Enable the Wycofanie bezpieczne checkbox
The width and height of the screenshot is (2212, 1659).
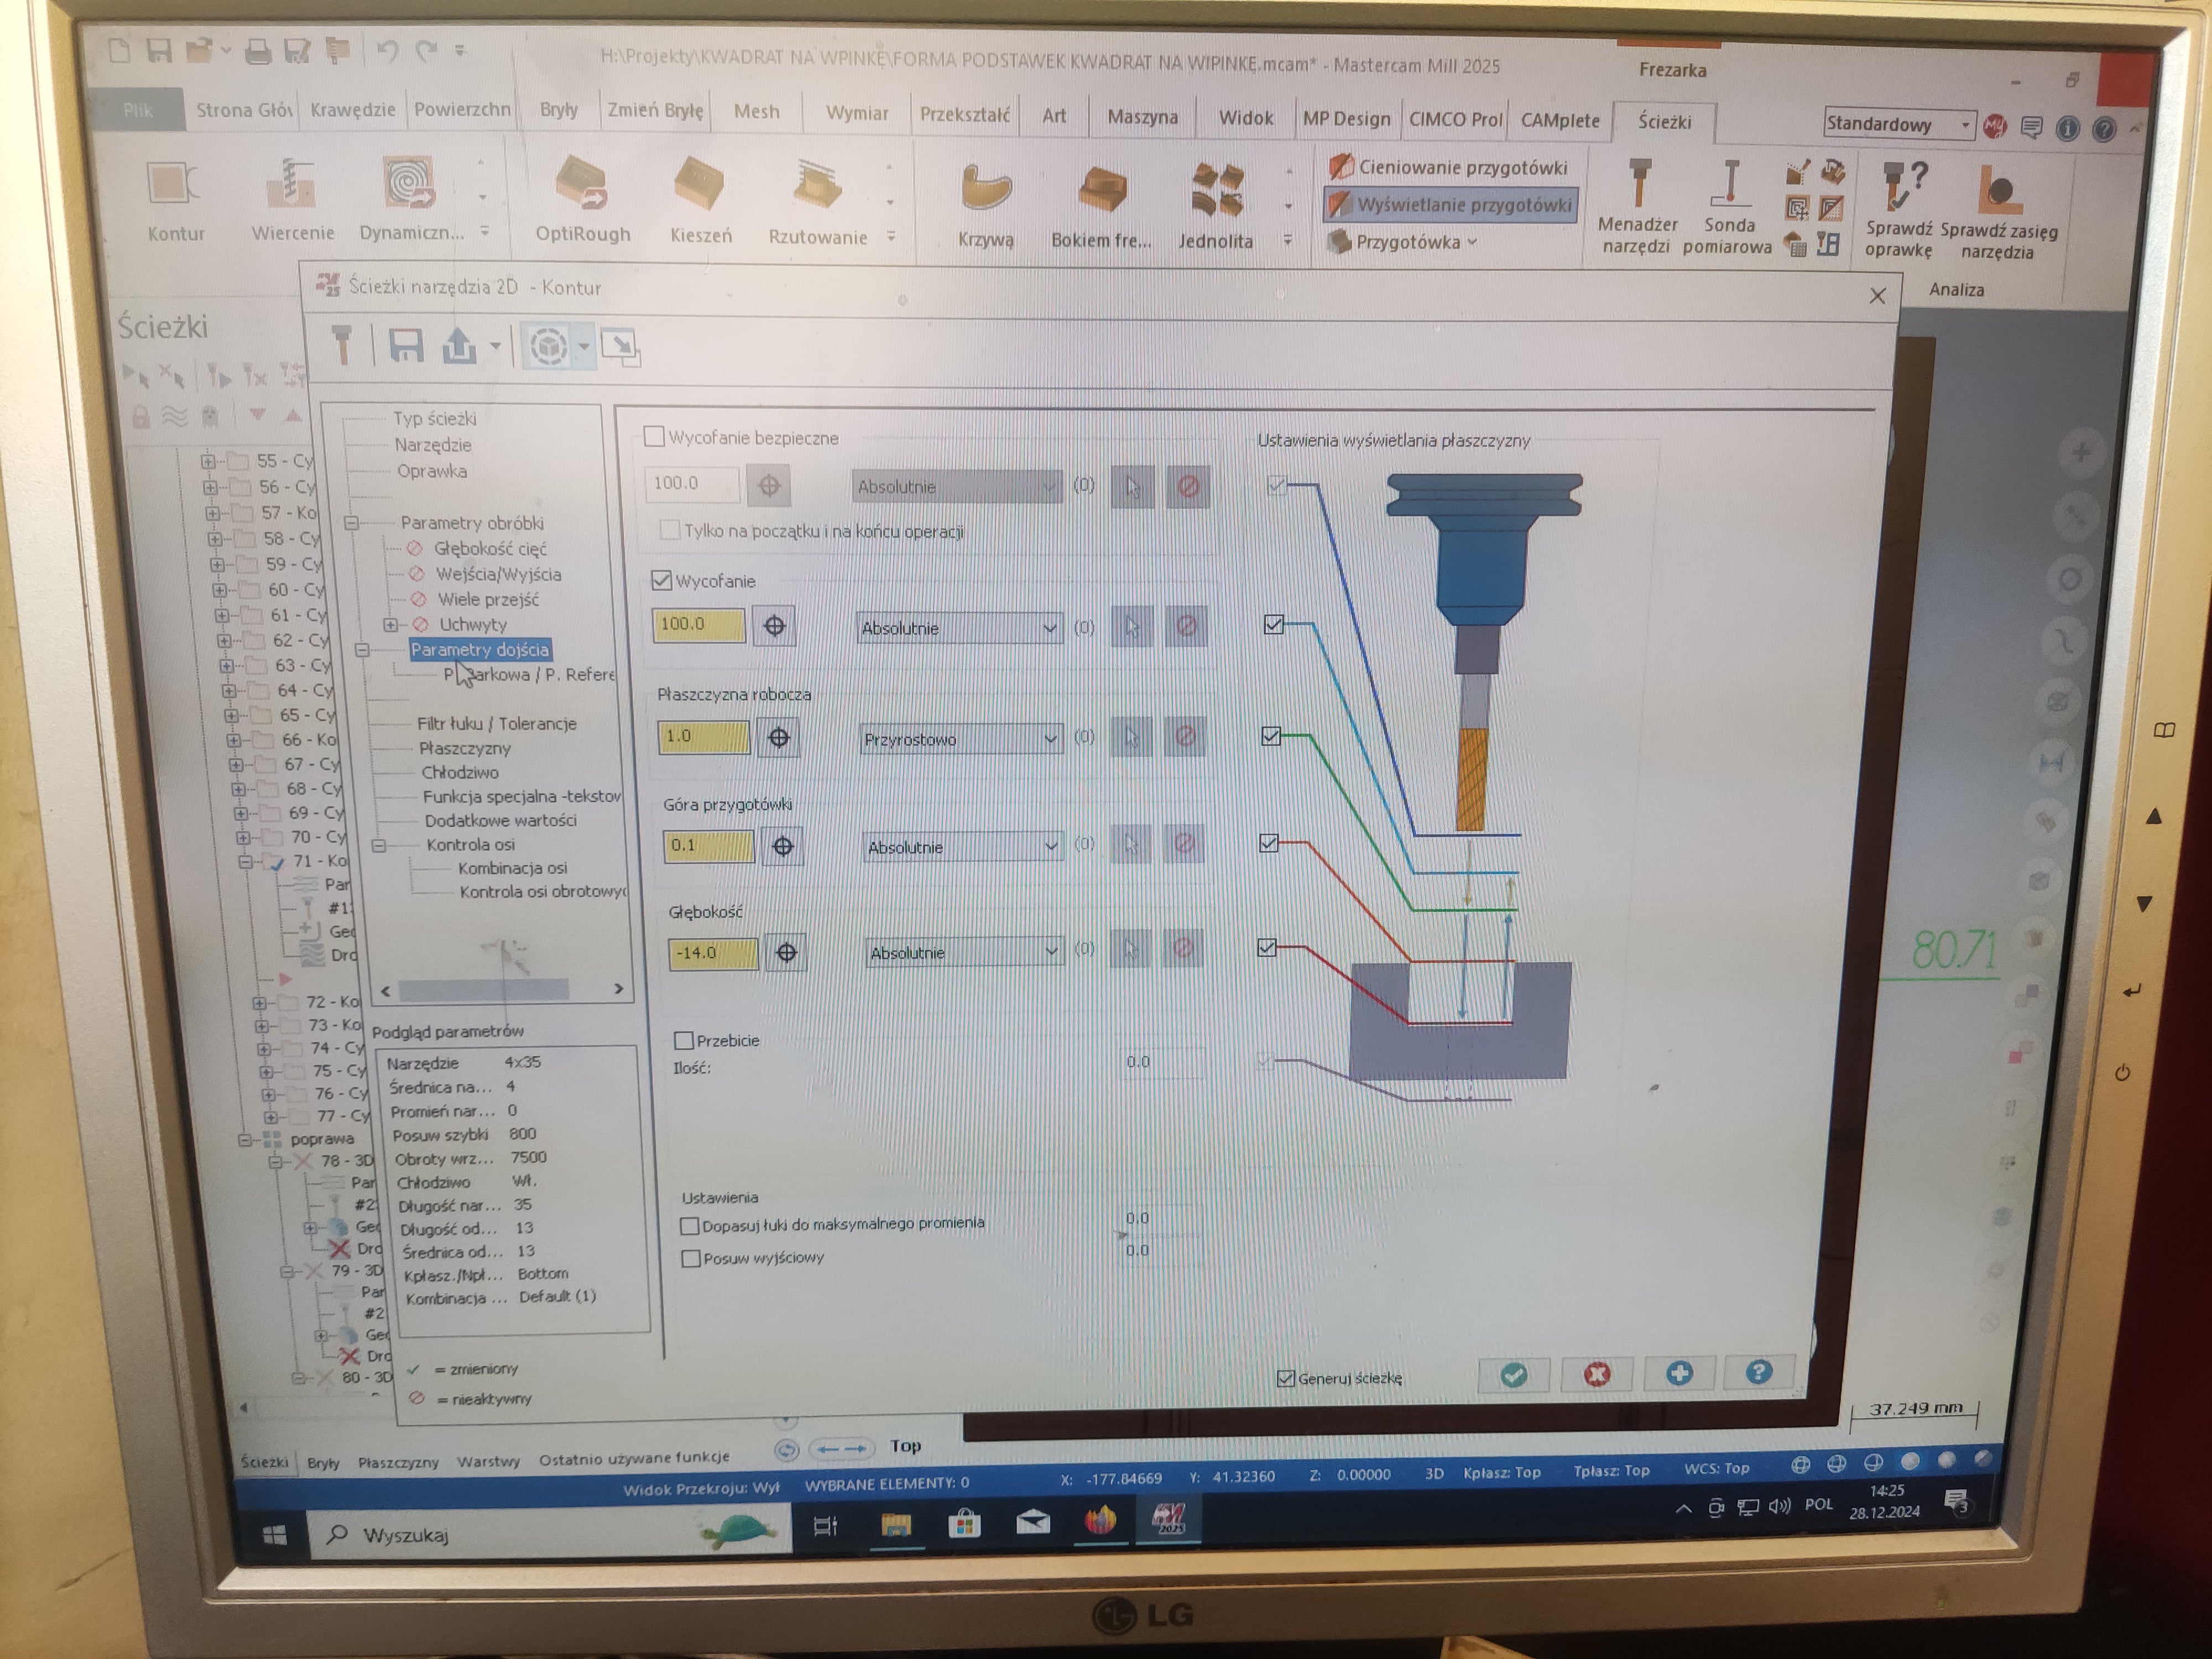pos(655,437)
